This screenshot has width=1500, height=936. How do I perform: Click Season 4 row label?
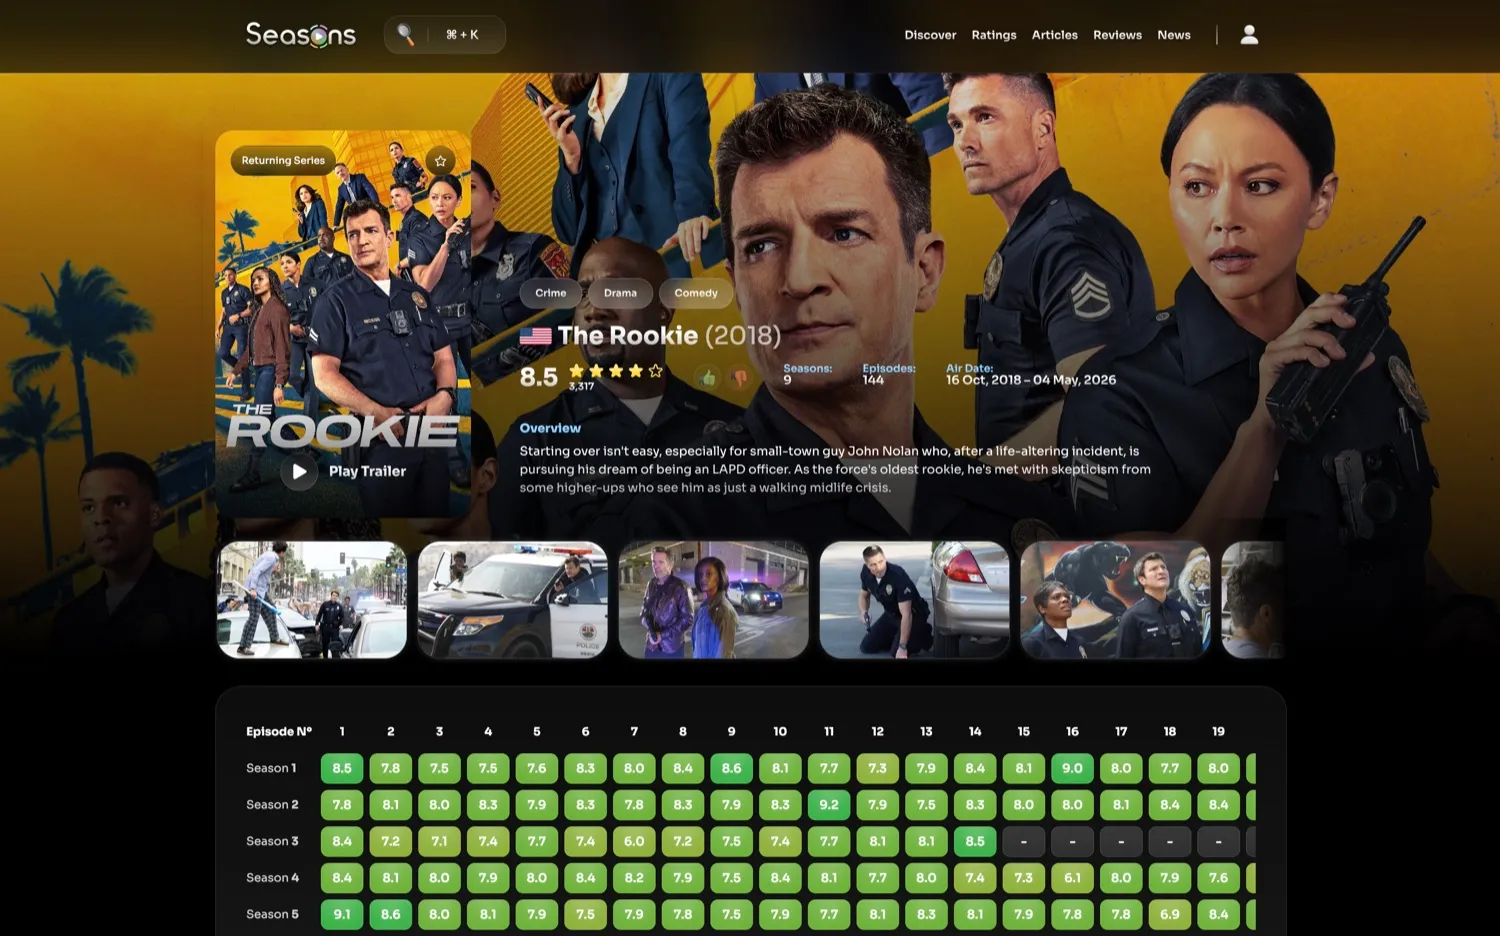click(x=272, y=878)
